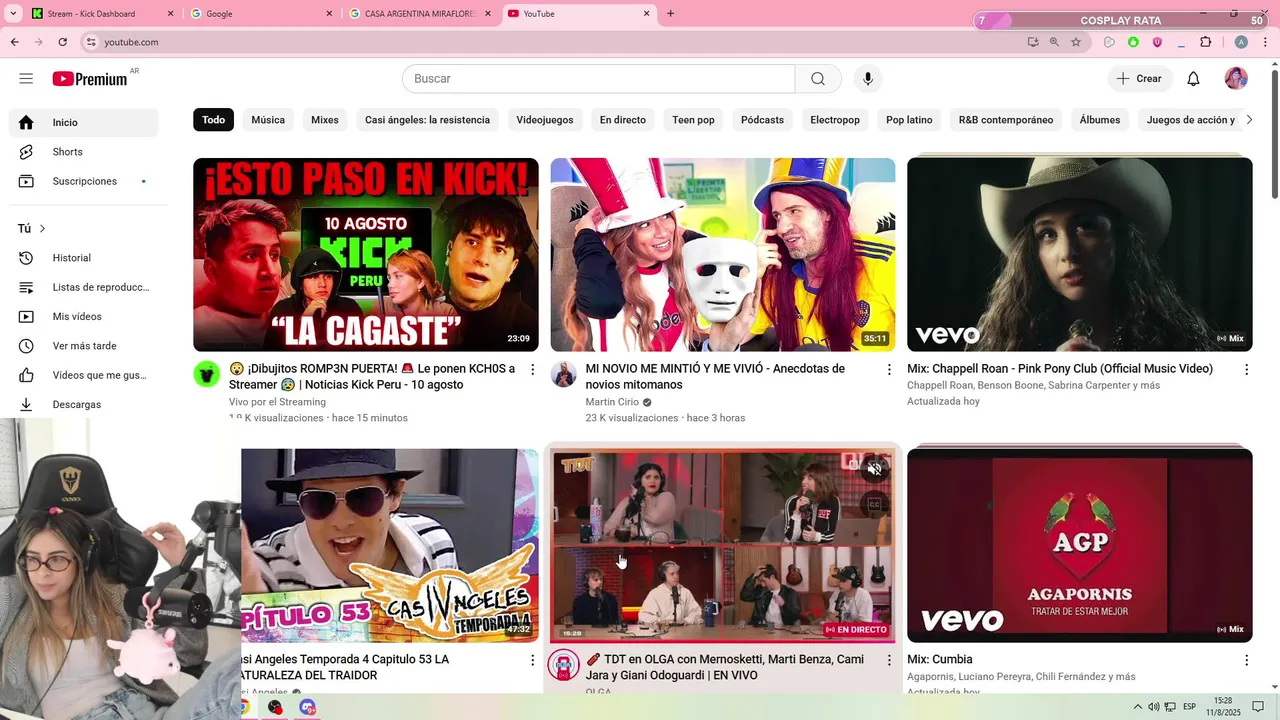Image resolution: width=1280 pixels, height=720 pixels.
Task: Open the browser extensions puzzle icon
Action: 1205,42
